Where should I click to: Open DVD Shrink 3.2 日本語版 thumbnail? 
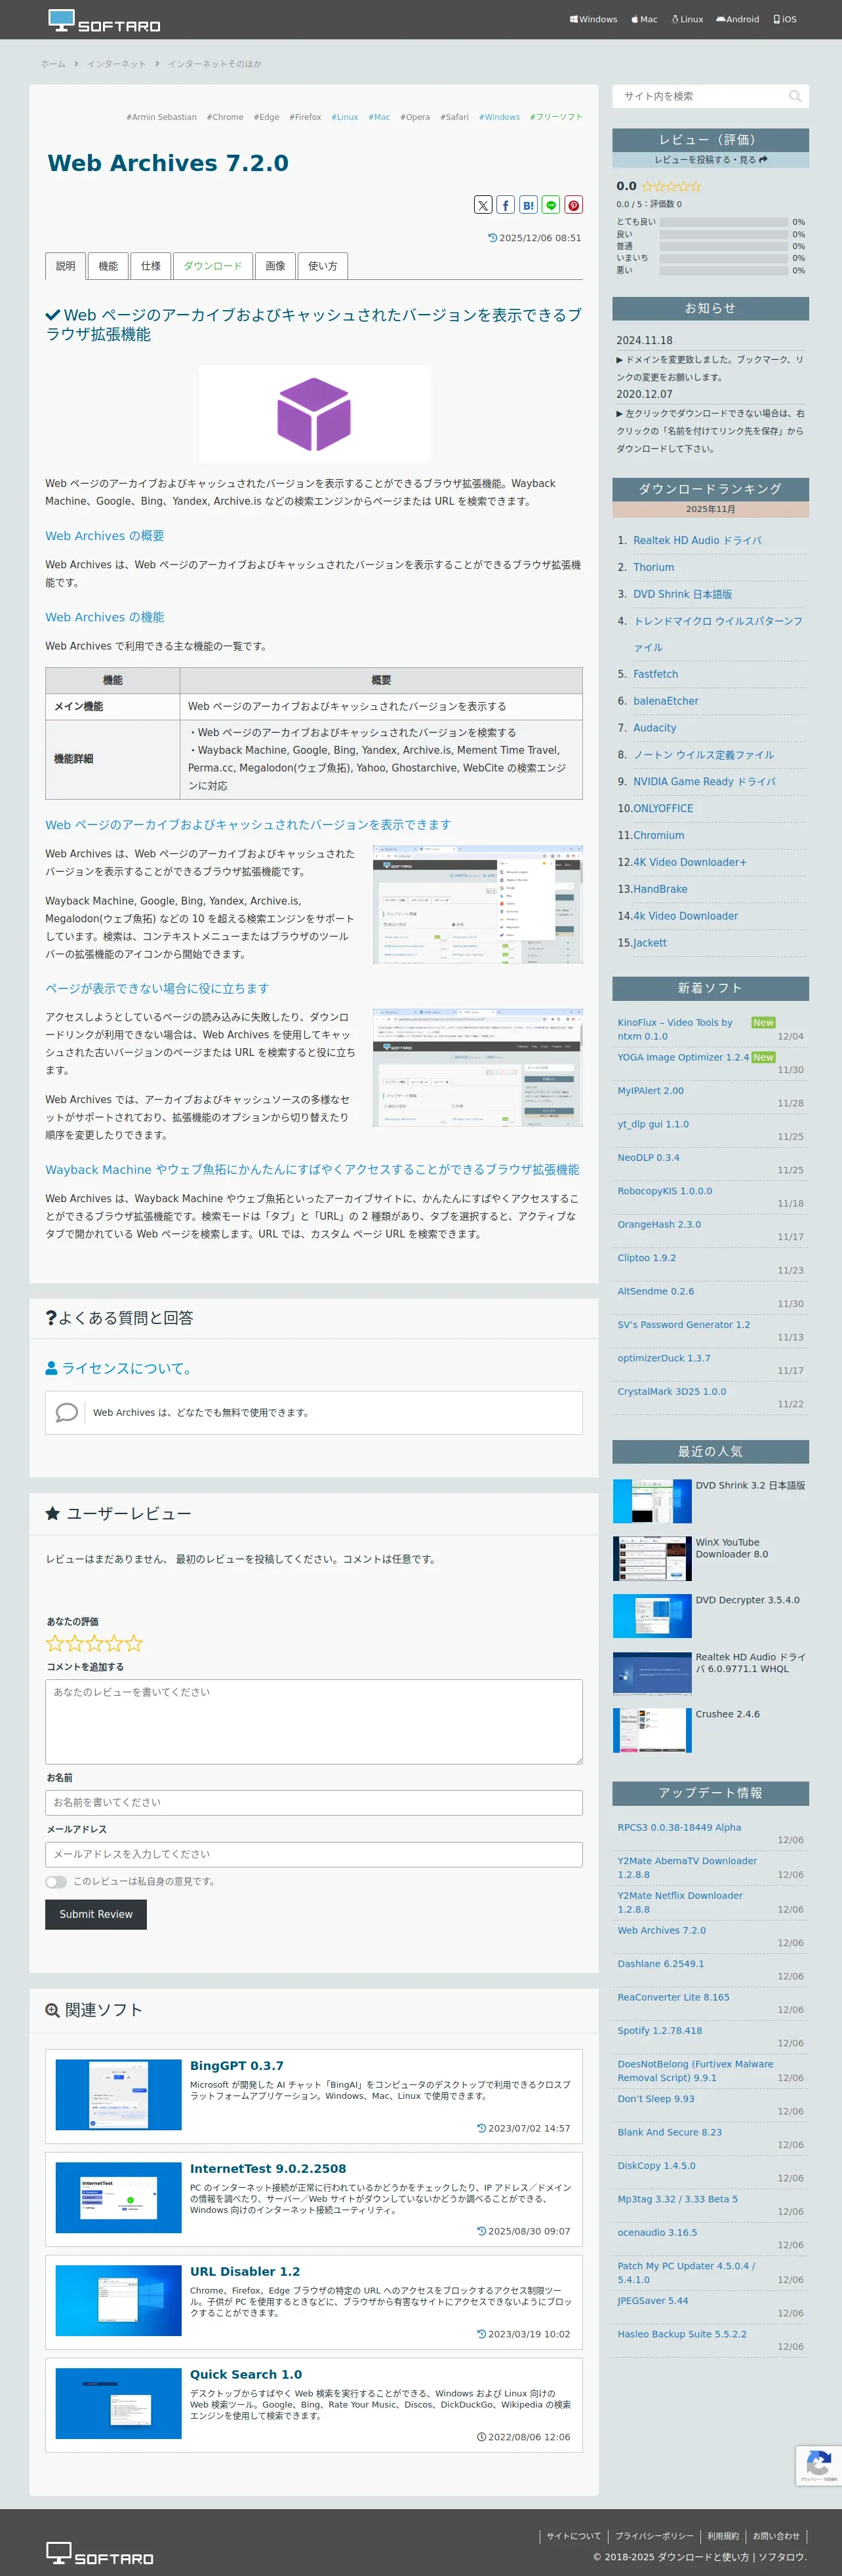(x=652, y=1501)
